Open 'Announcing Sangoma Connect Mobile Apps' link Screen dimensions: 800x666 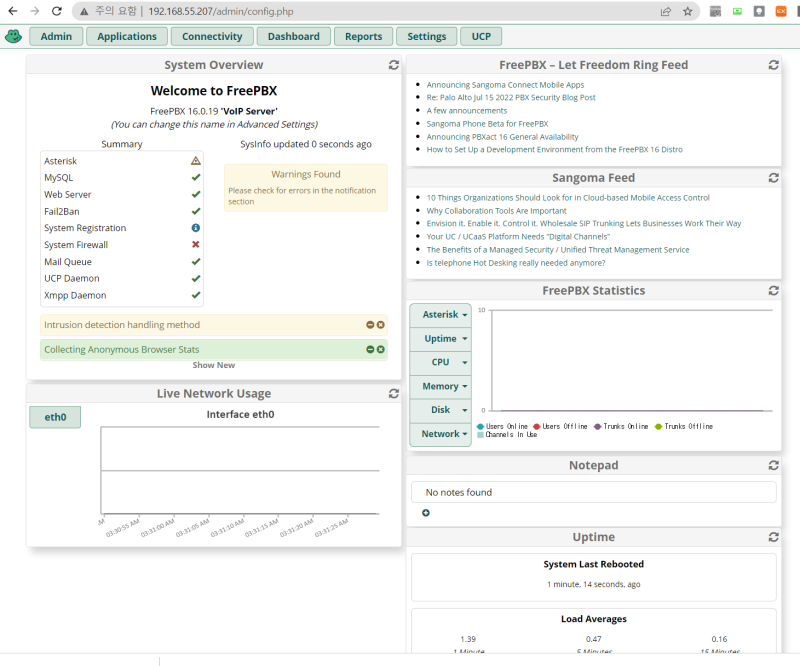click(x=505, y=85)
